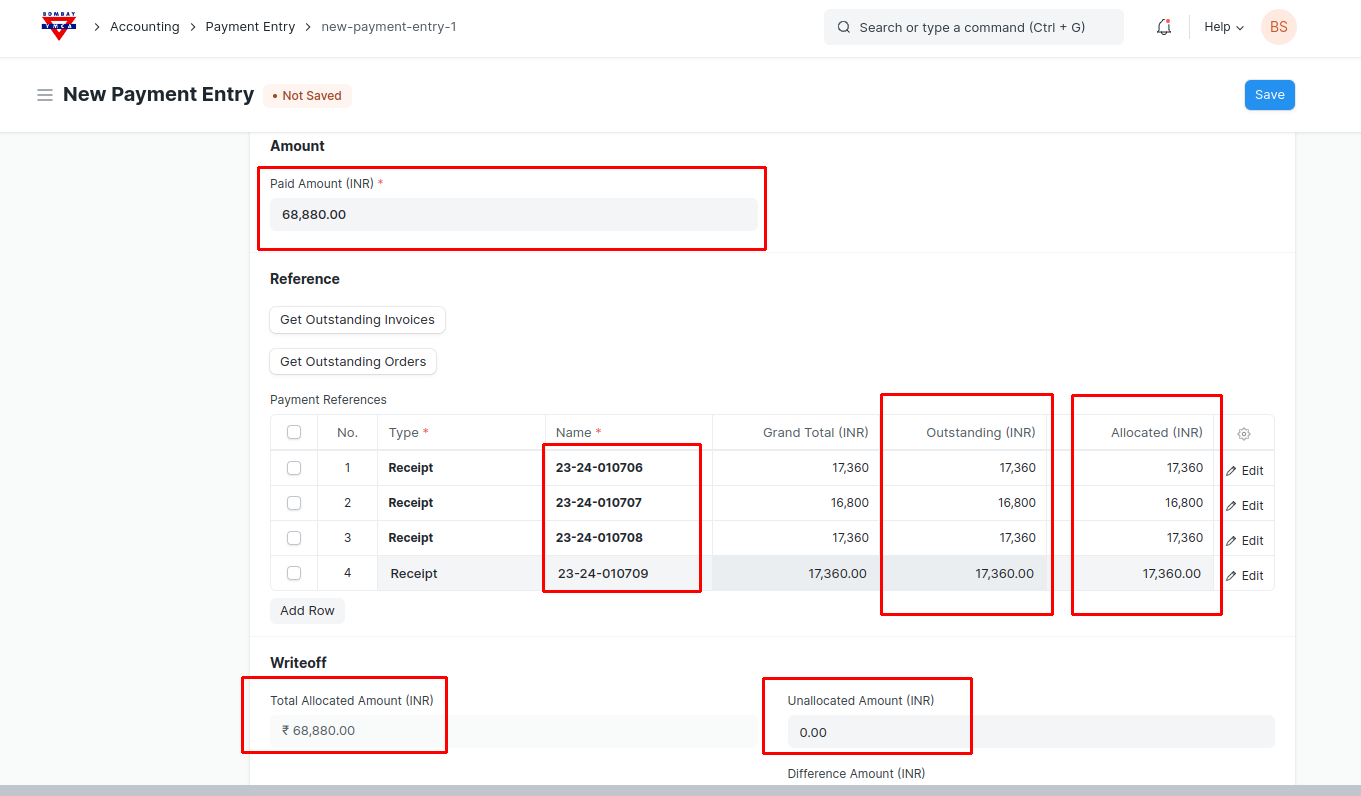Click Get Outstanding Invoices button
Image resolution: width=1361 pixels, height=796 pixels.
357,320
